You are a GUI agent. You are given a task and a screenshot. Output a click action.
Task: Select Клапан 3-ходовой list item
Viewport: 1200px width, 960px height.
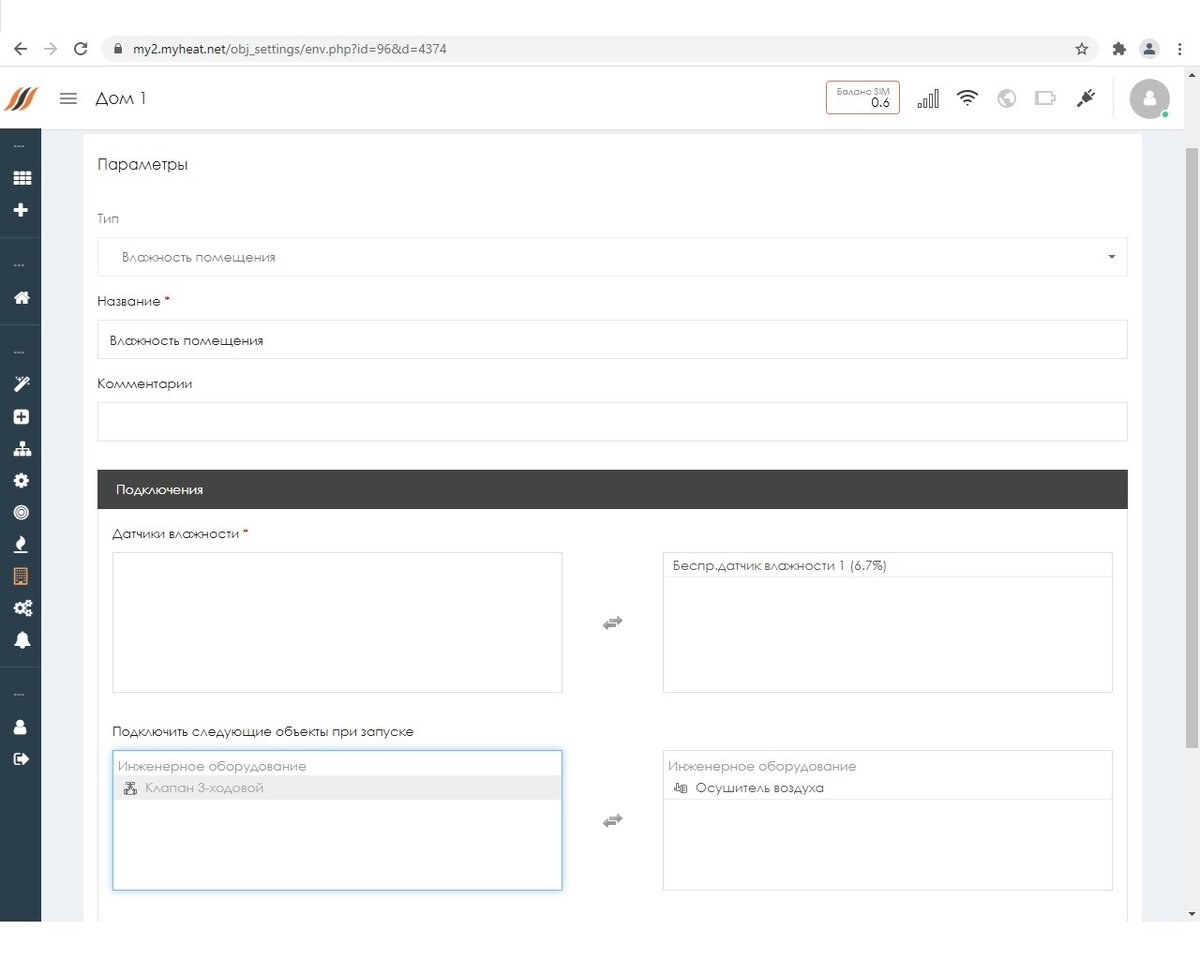coord(337,788)
